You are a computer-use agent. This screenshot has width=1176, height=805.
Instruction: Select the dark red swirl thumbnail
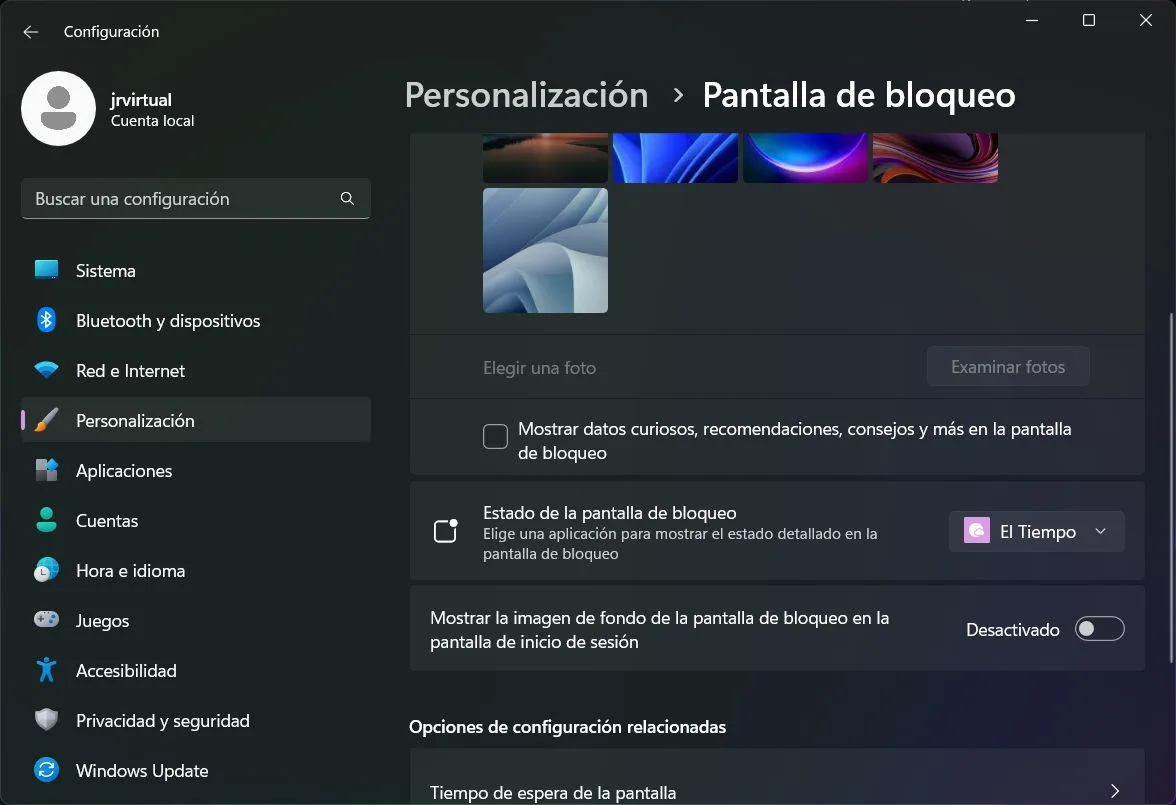point(935,158)
